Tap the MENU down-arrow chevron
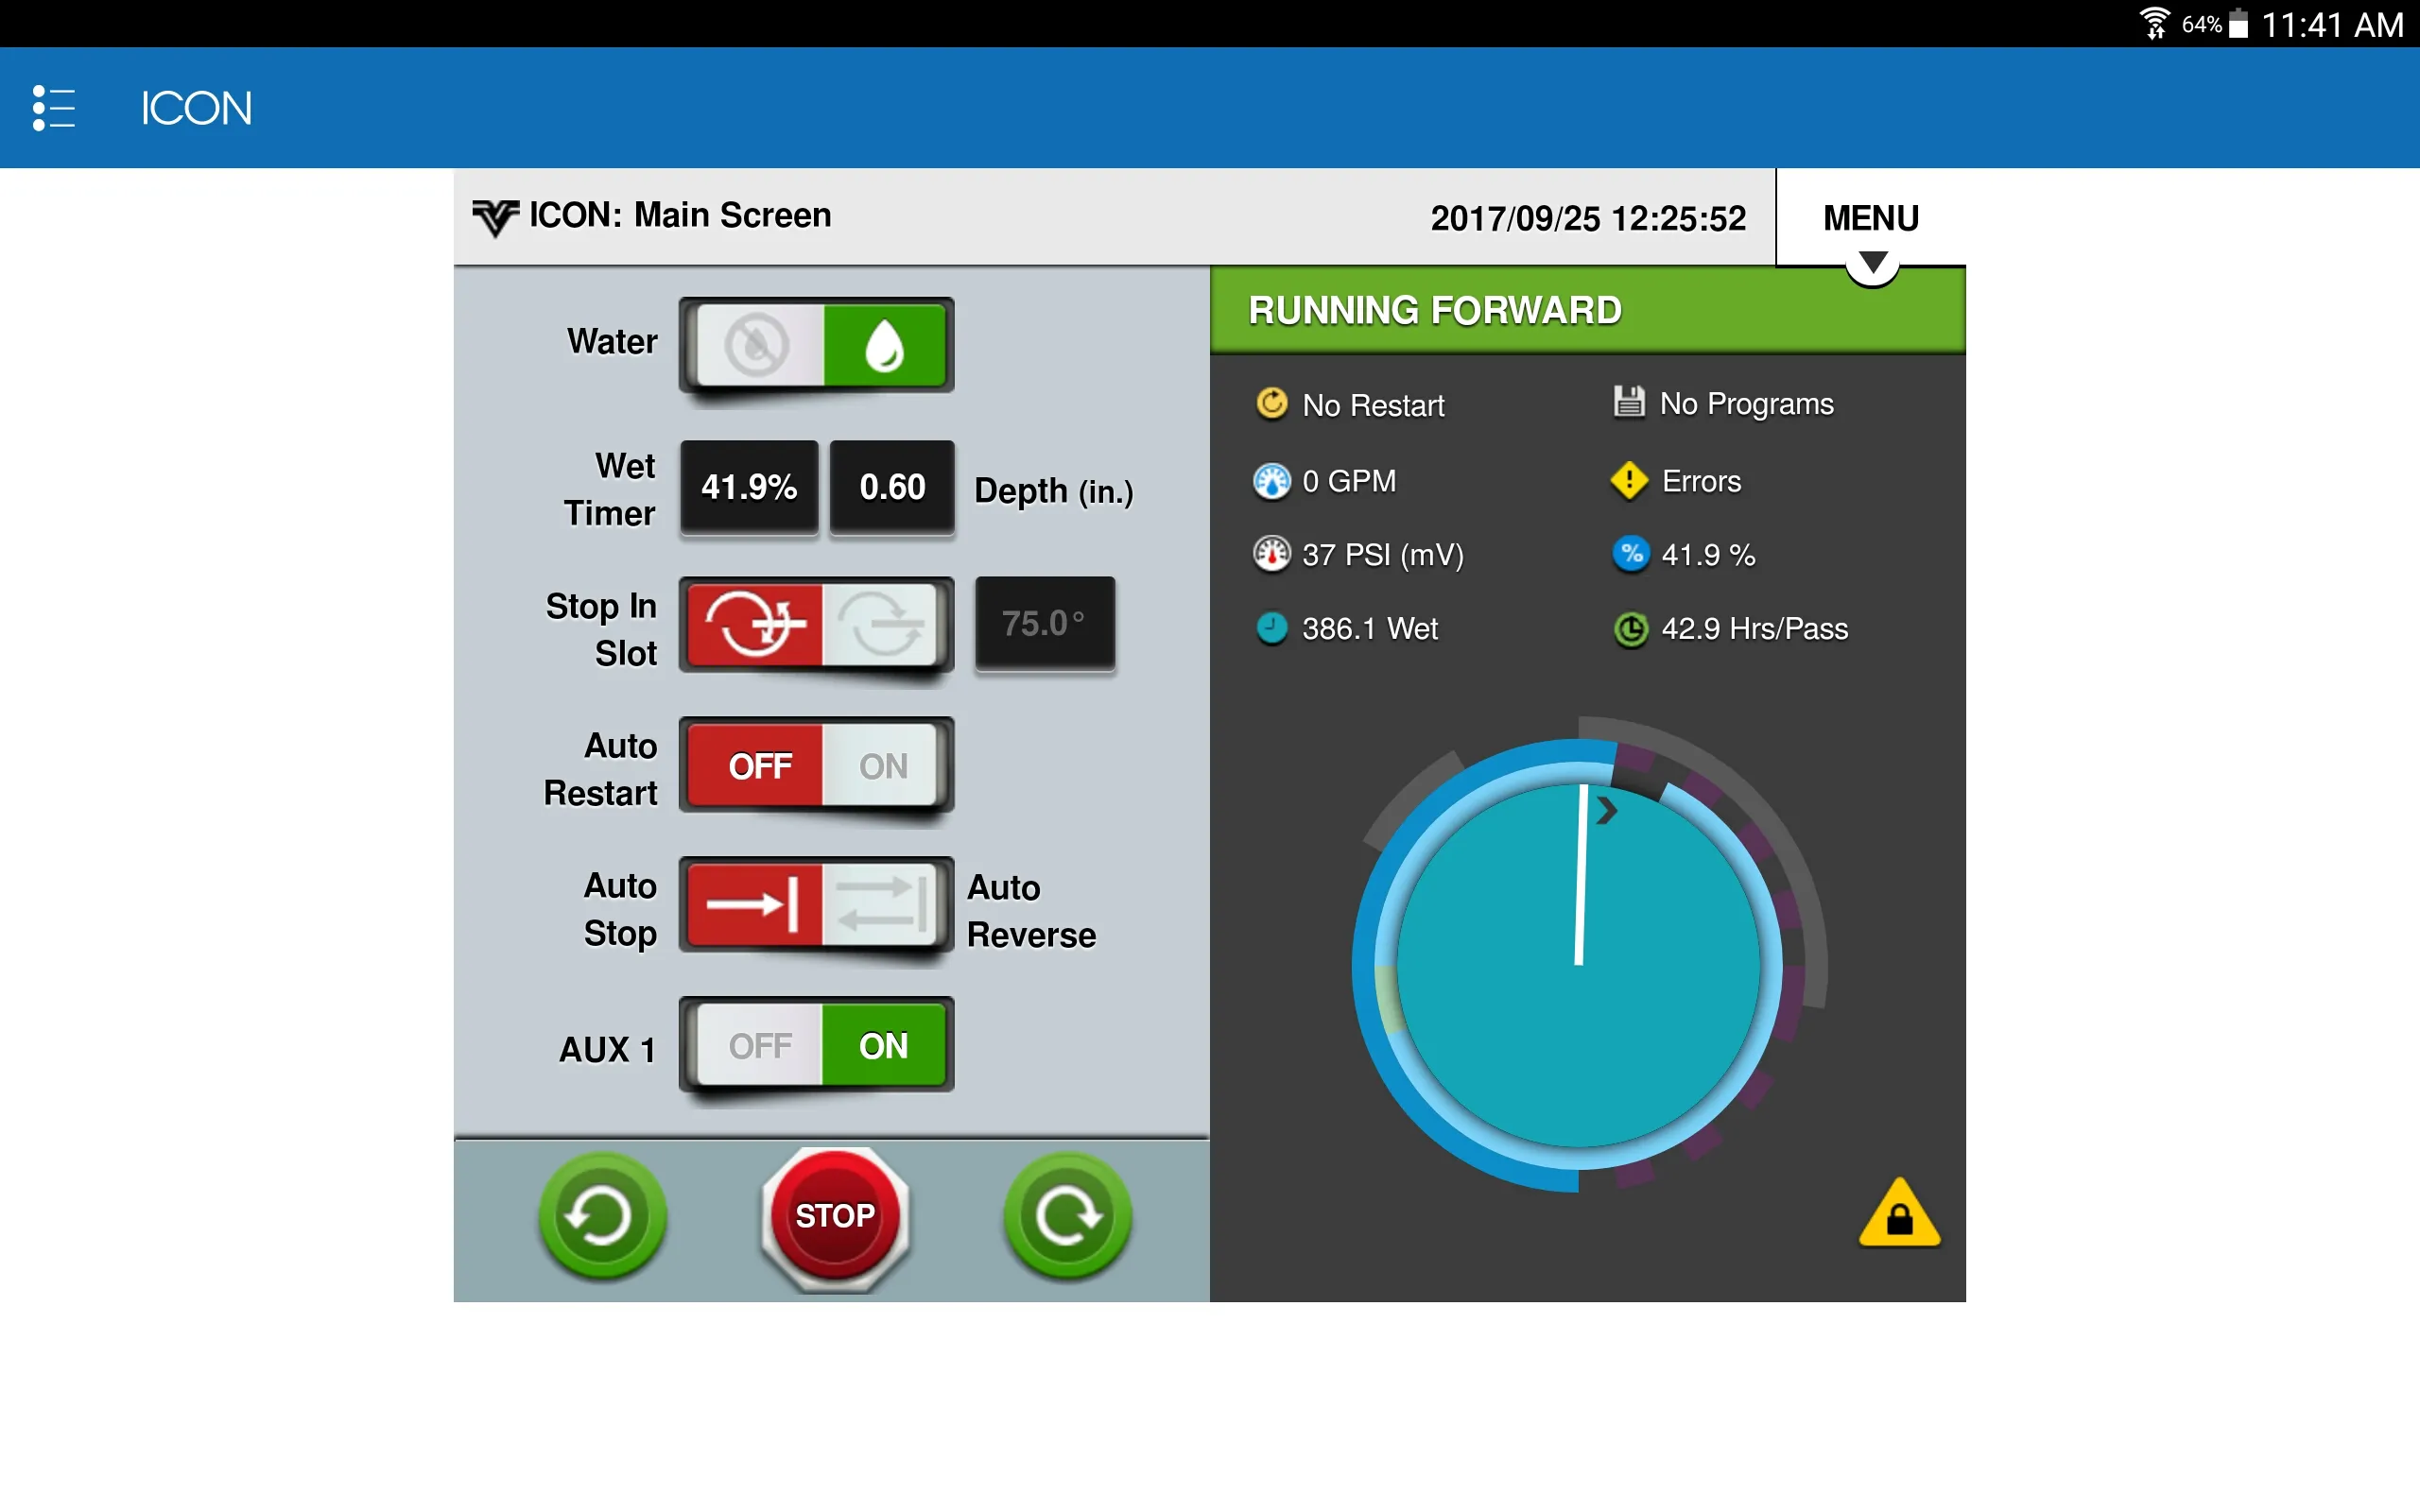 [1873, 264]
